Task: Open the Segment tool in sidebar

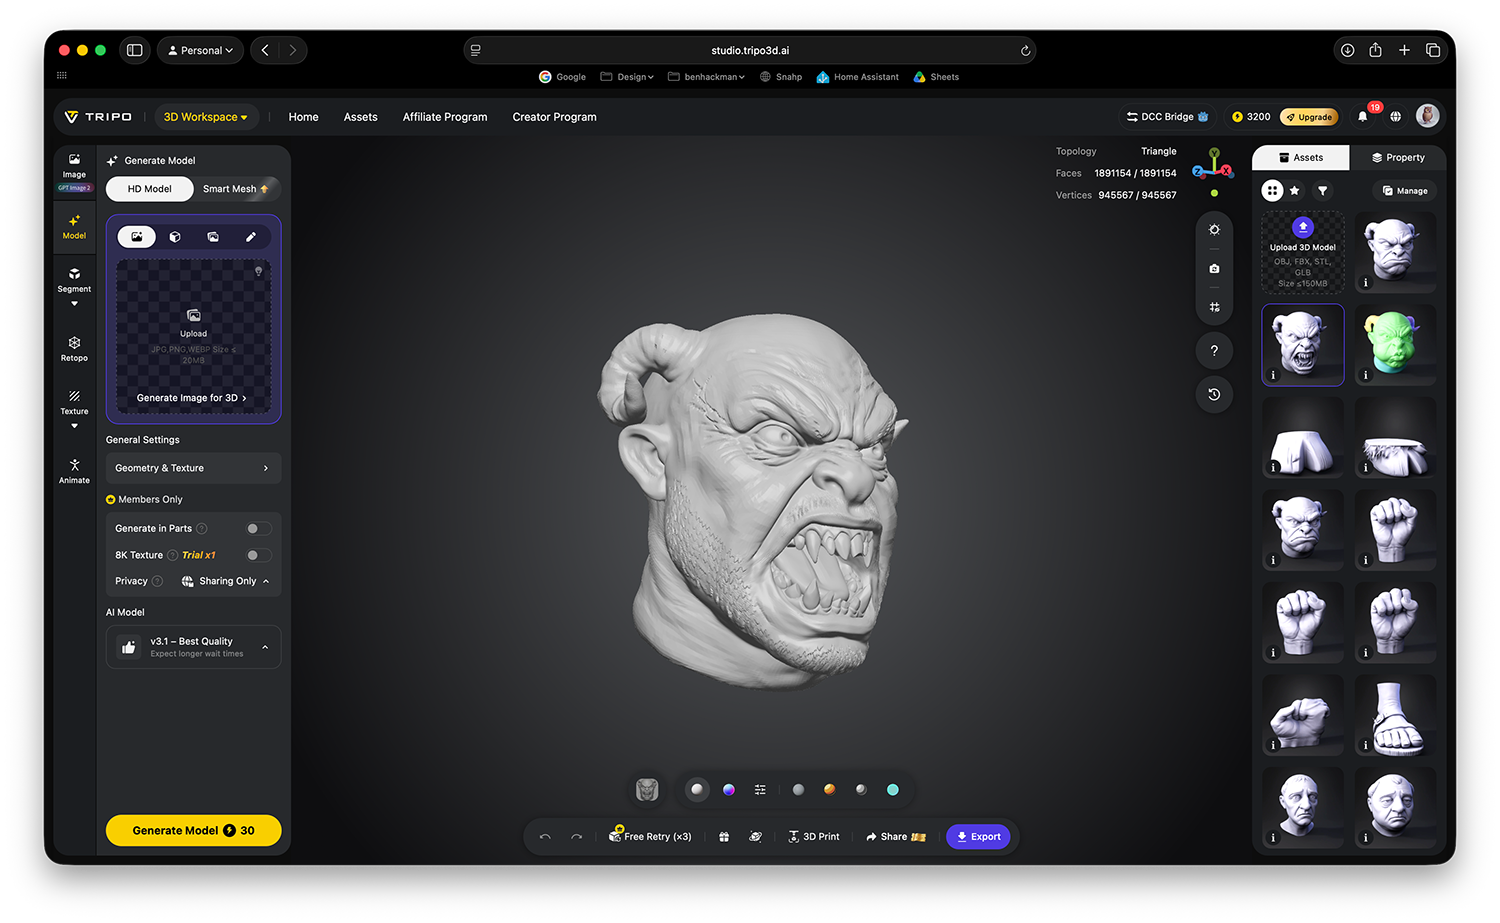Action: click(x=74, y=279)
